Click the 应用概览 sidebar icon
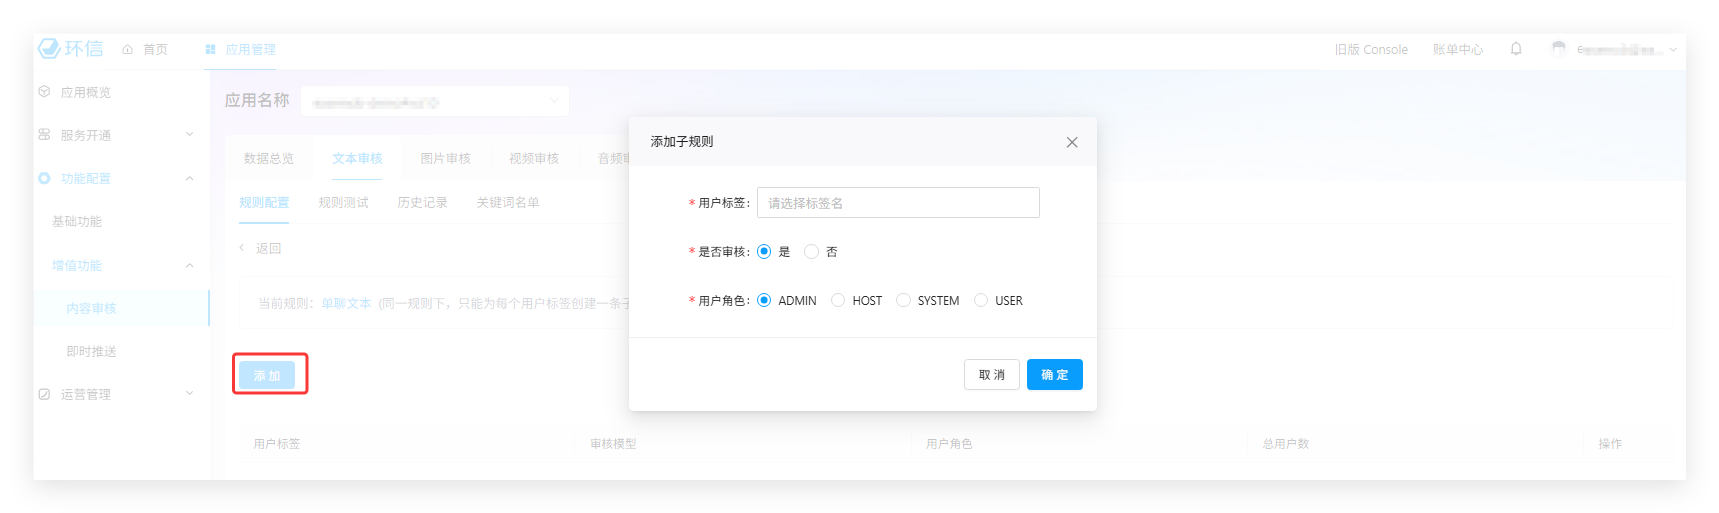Screen dimensions: 1719x513 coord(44,92)
